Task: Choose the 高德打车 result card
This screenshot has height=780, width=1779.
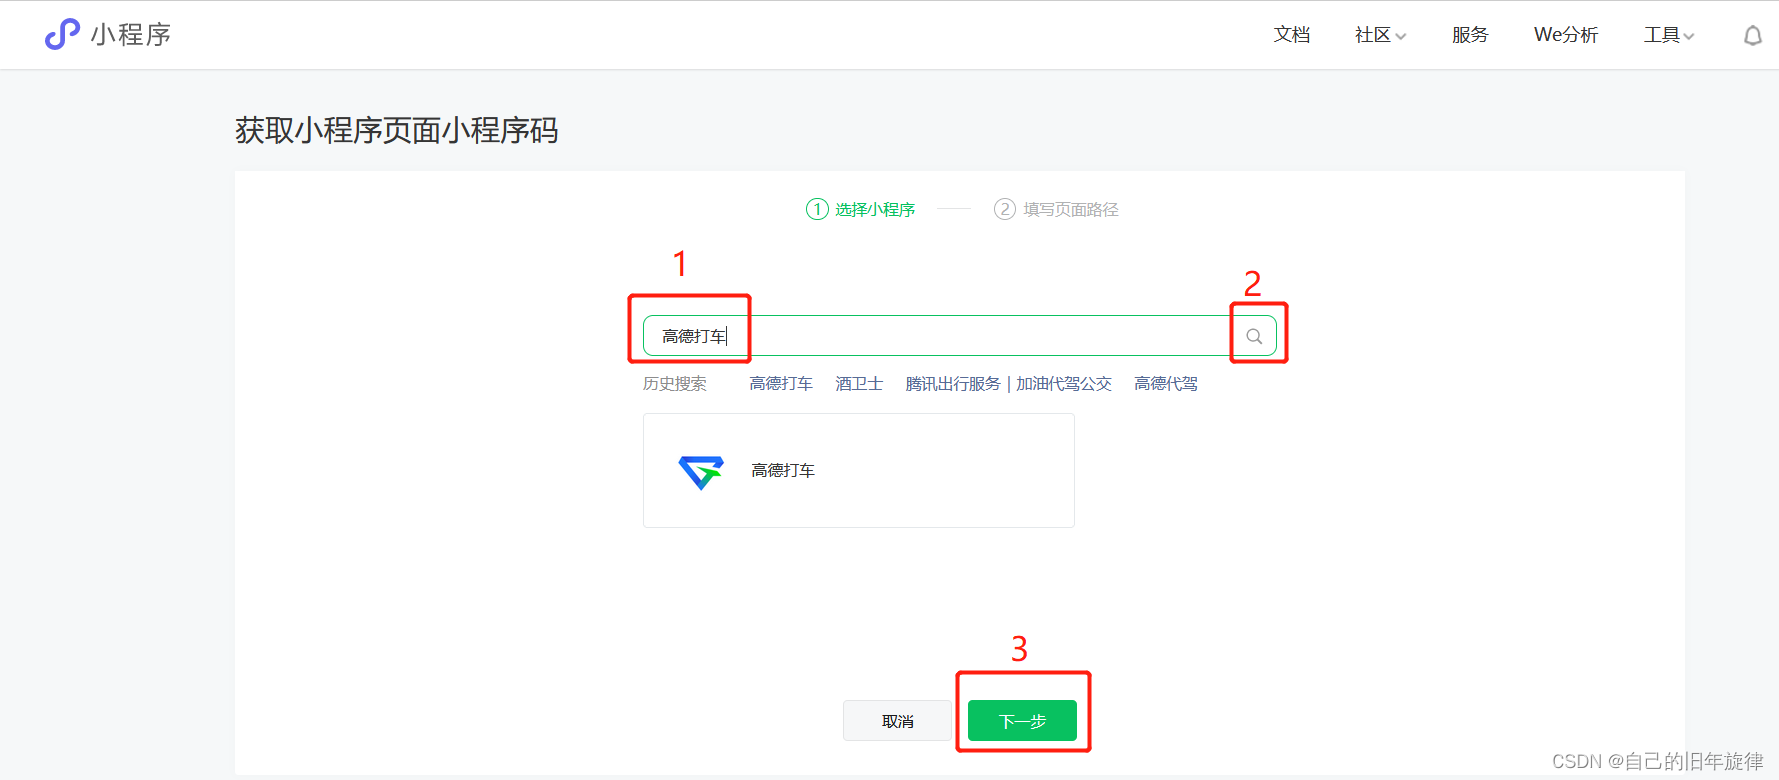Action: point(859,471)
